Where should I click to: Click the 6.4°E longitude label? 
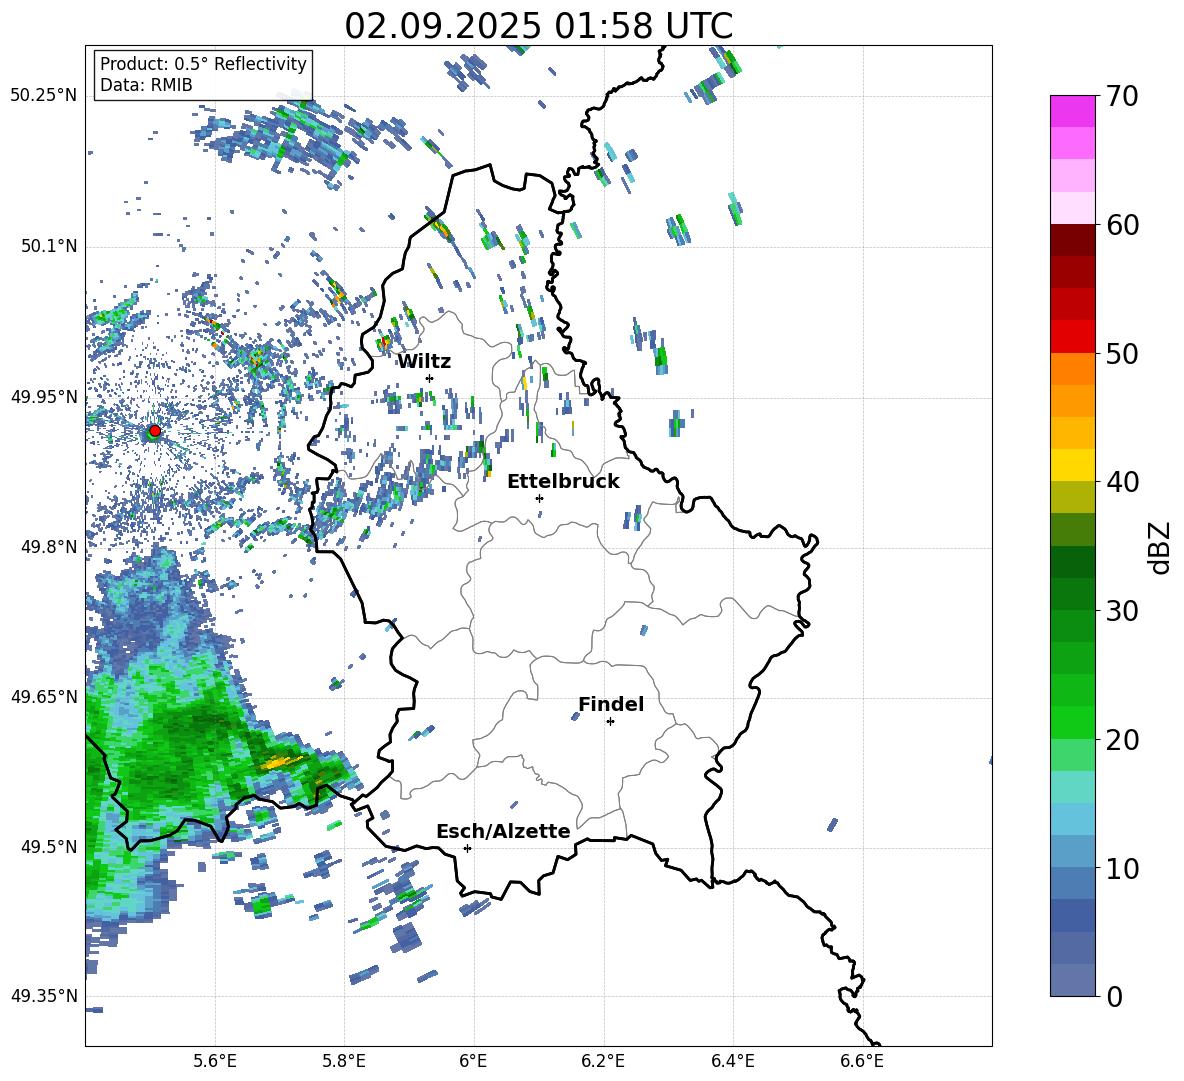point(732,1061)
